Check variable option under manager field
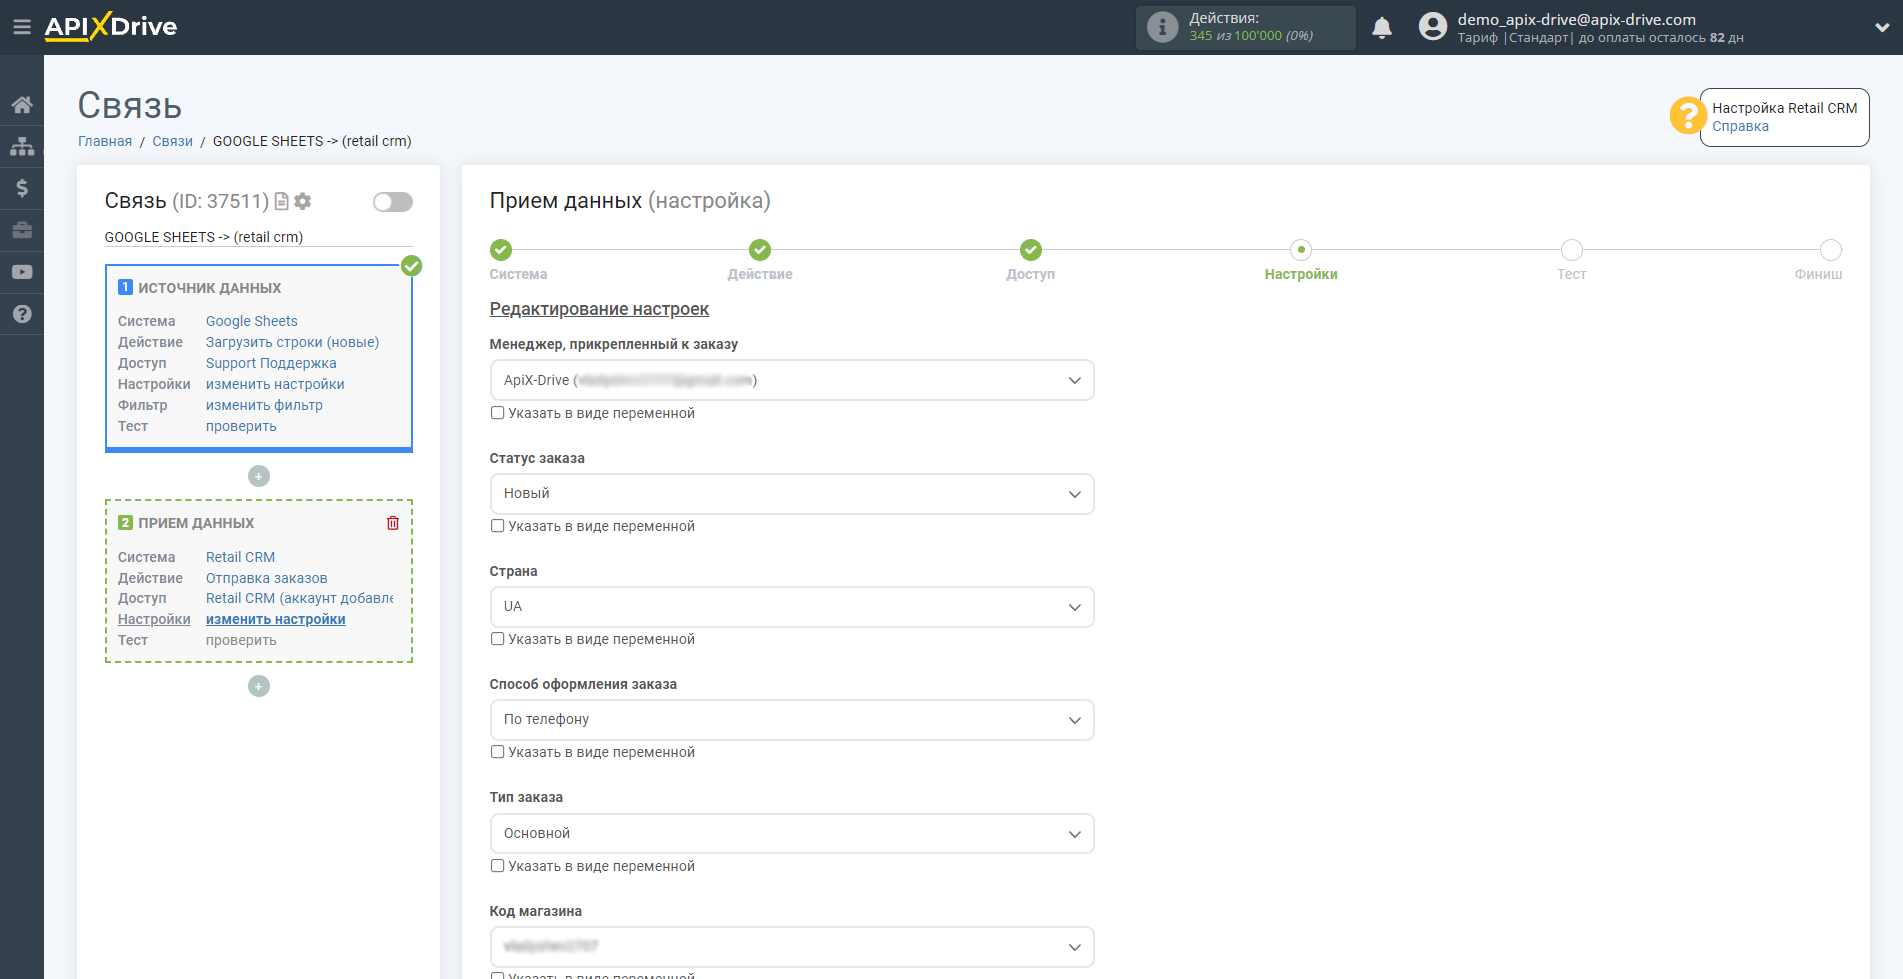The height and width of the screenshot is (979, 1903). click(x=497, y=413)
